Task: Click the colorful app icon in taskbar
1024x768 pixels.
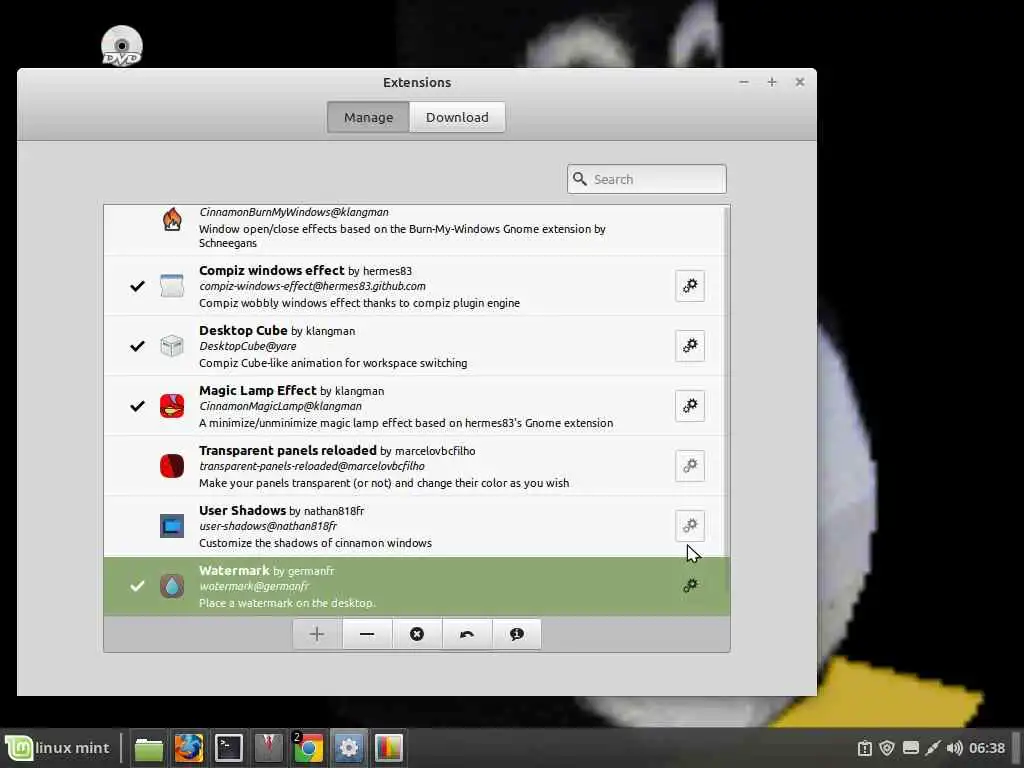Action: [x=389, y=748]
